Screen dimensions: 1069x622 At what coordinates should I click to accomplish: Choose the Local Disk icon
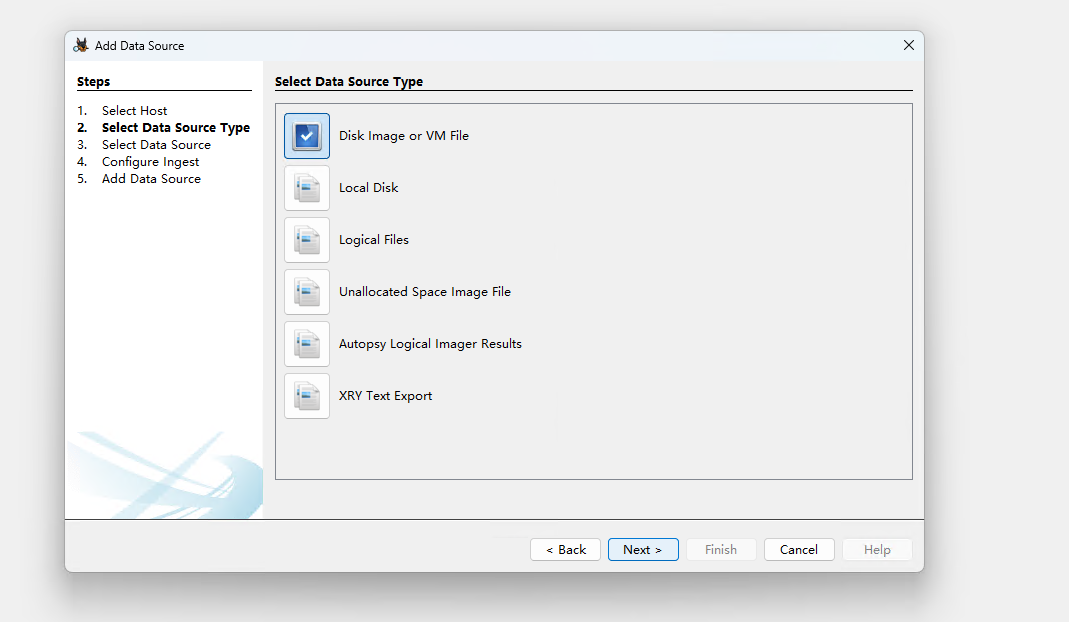tap(307, 188)
